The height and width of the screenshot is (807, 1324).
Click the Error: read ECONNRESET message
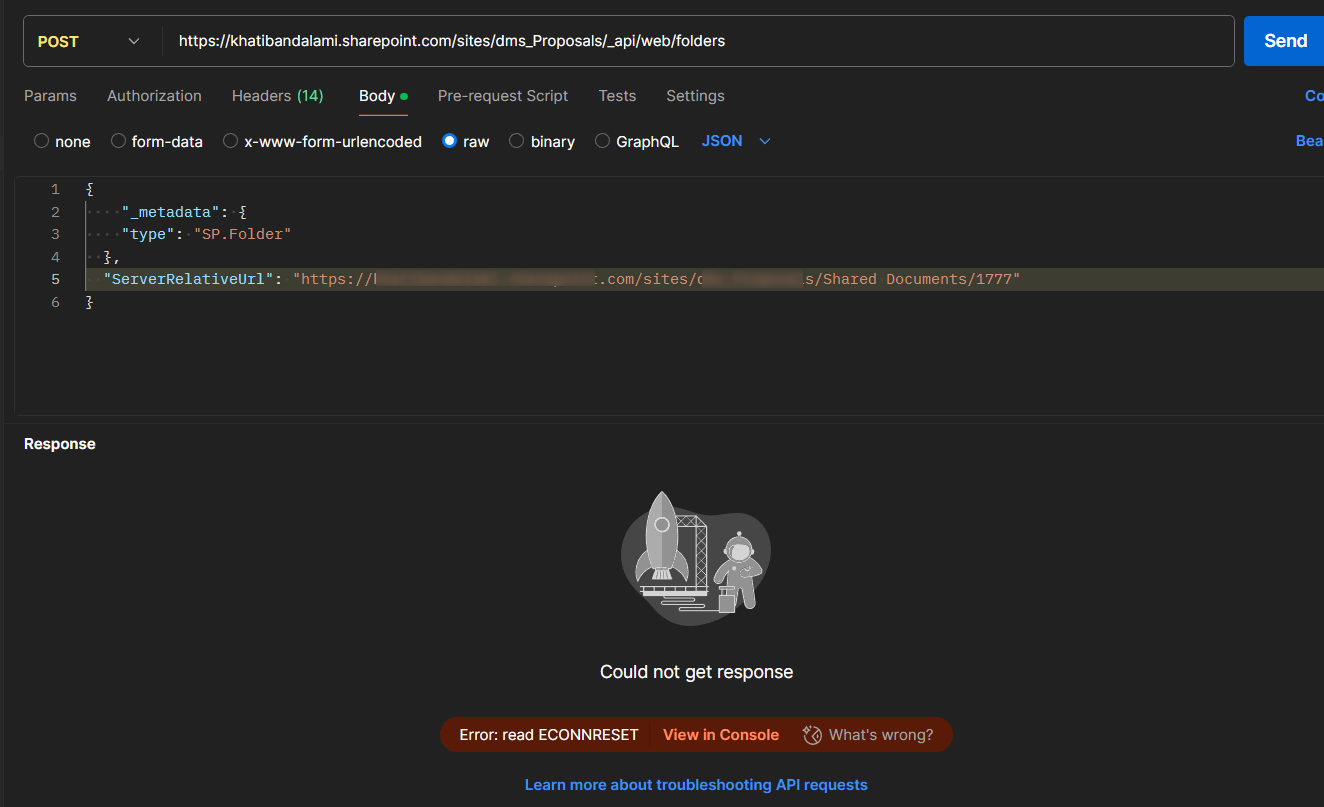(x=548, y=735)
